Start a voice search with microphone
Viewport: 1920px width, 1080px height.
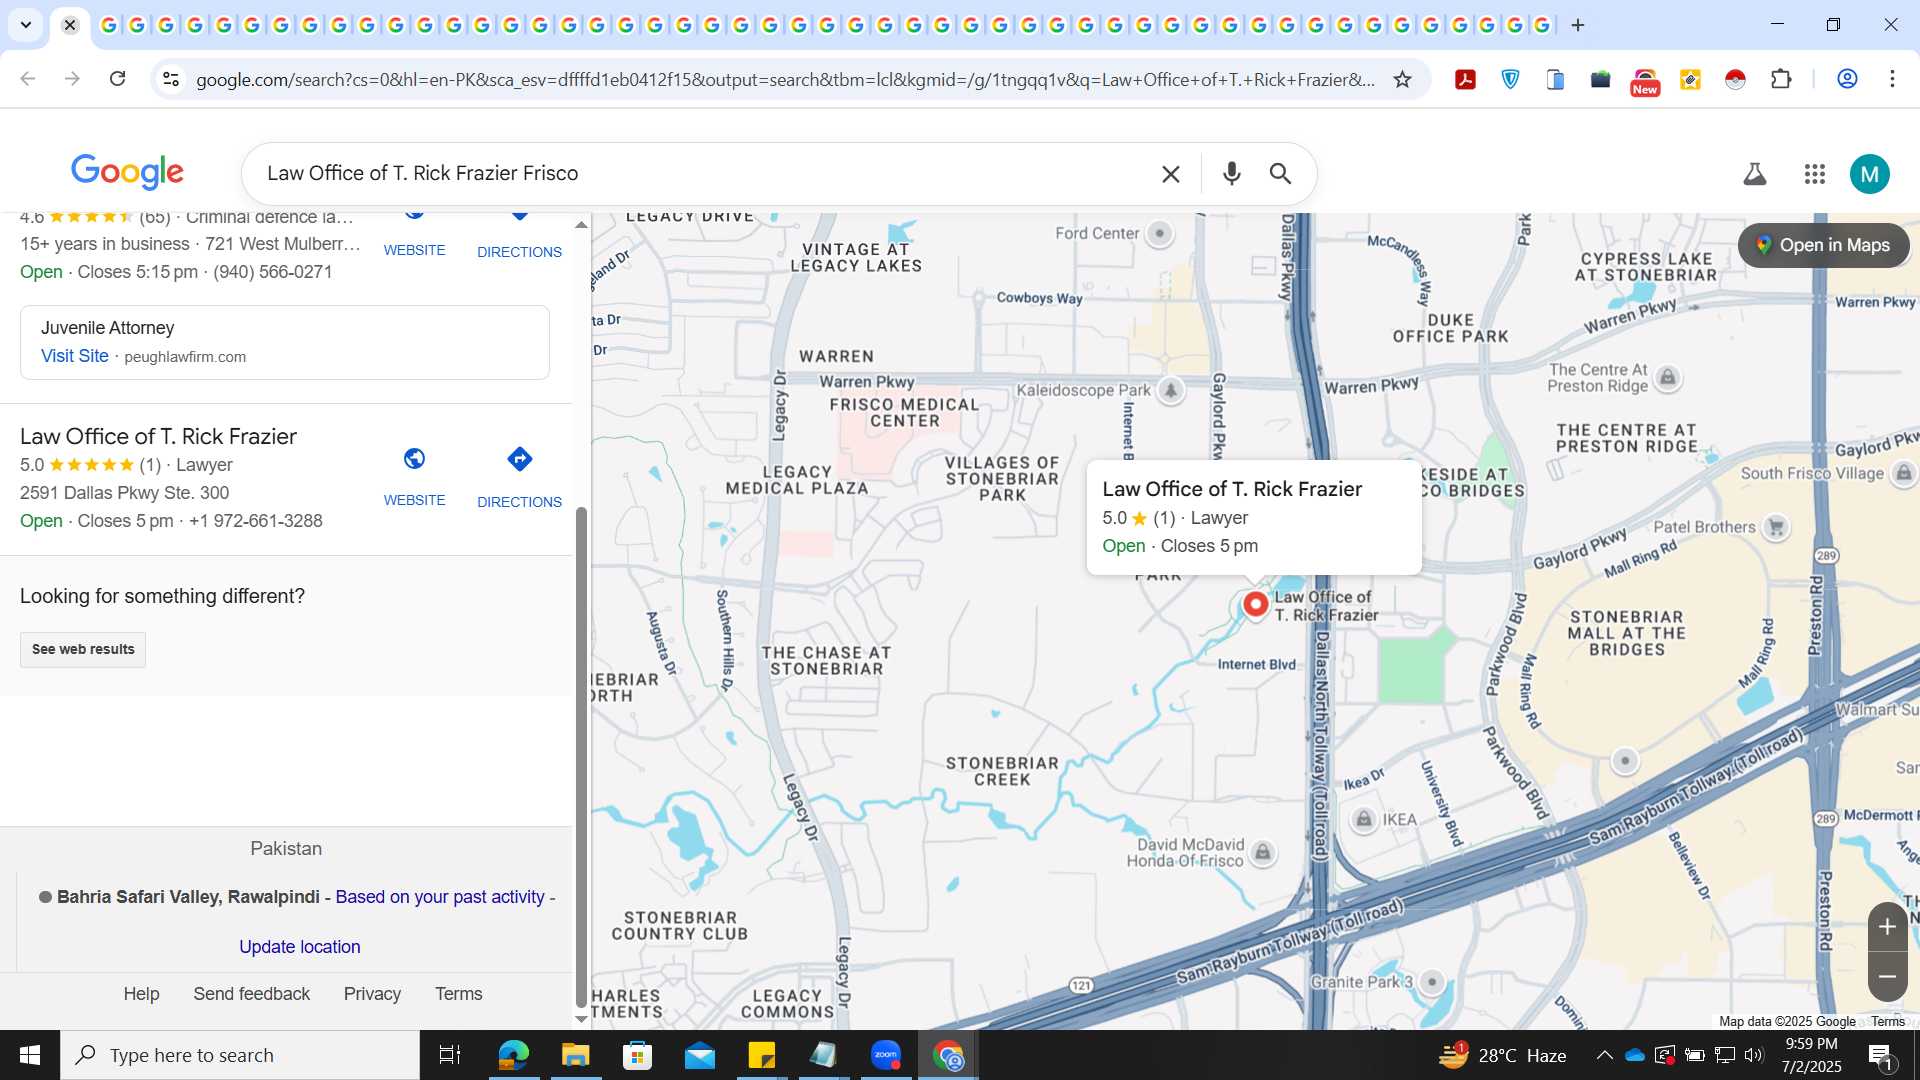(1232, 174)
